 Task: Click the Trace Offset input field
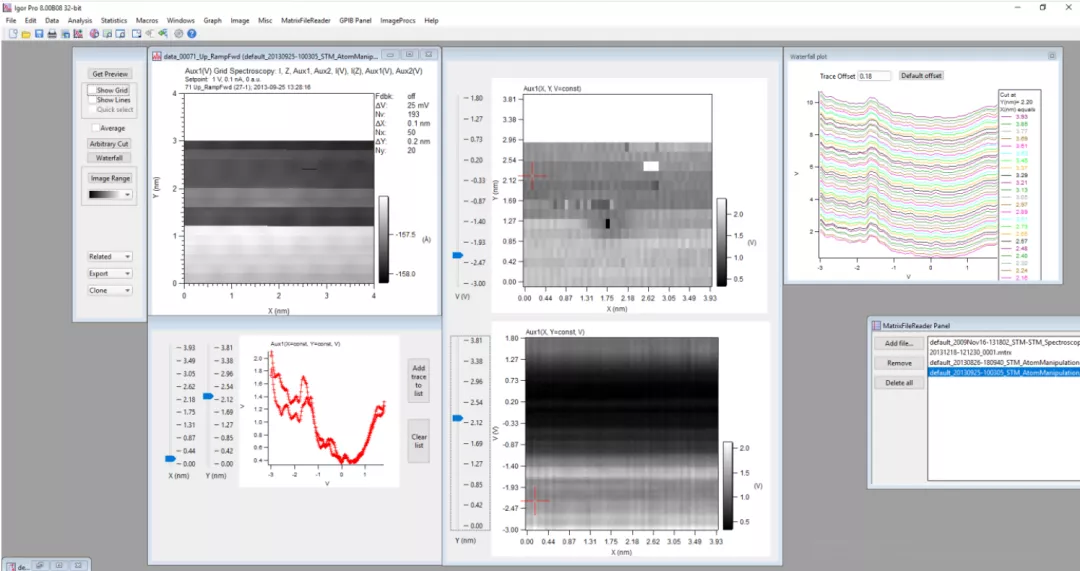click(x=875, y=76)
